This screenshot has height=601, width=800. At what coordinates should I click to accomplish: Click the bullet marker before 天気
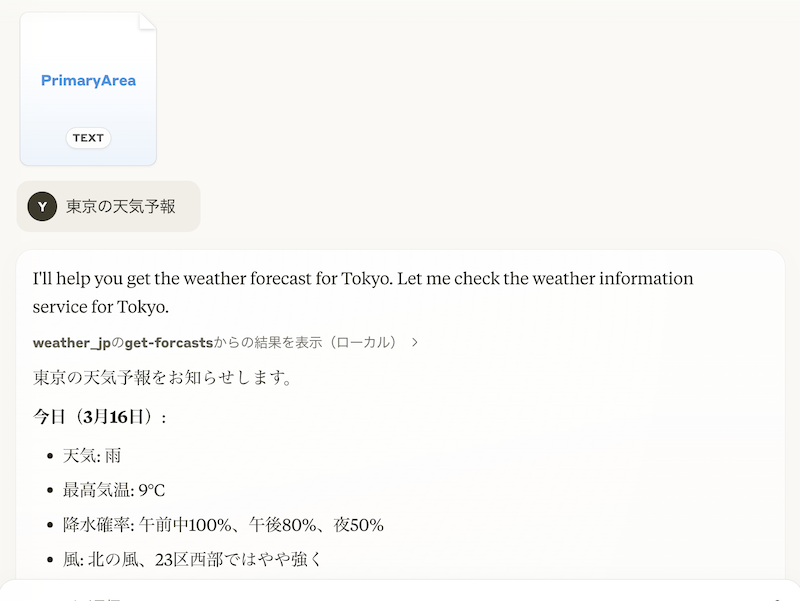point(50,456)
